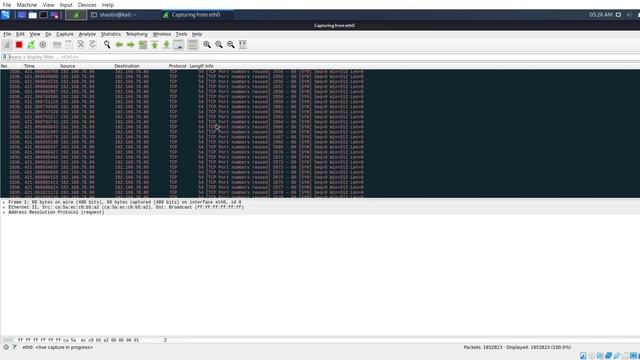Open the Kali applications menu icon
This screenshot has width=640, height=360.
pos(6,15)
